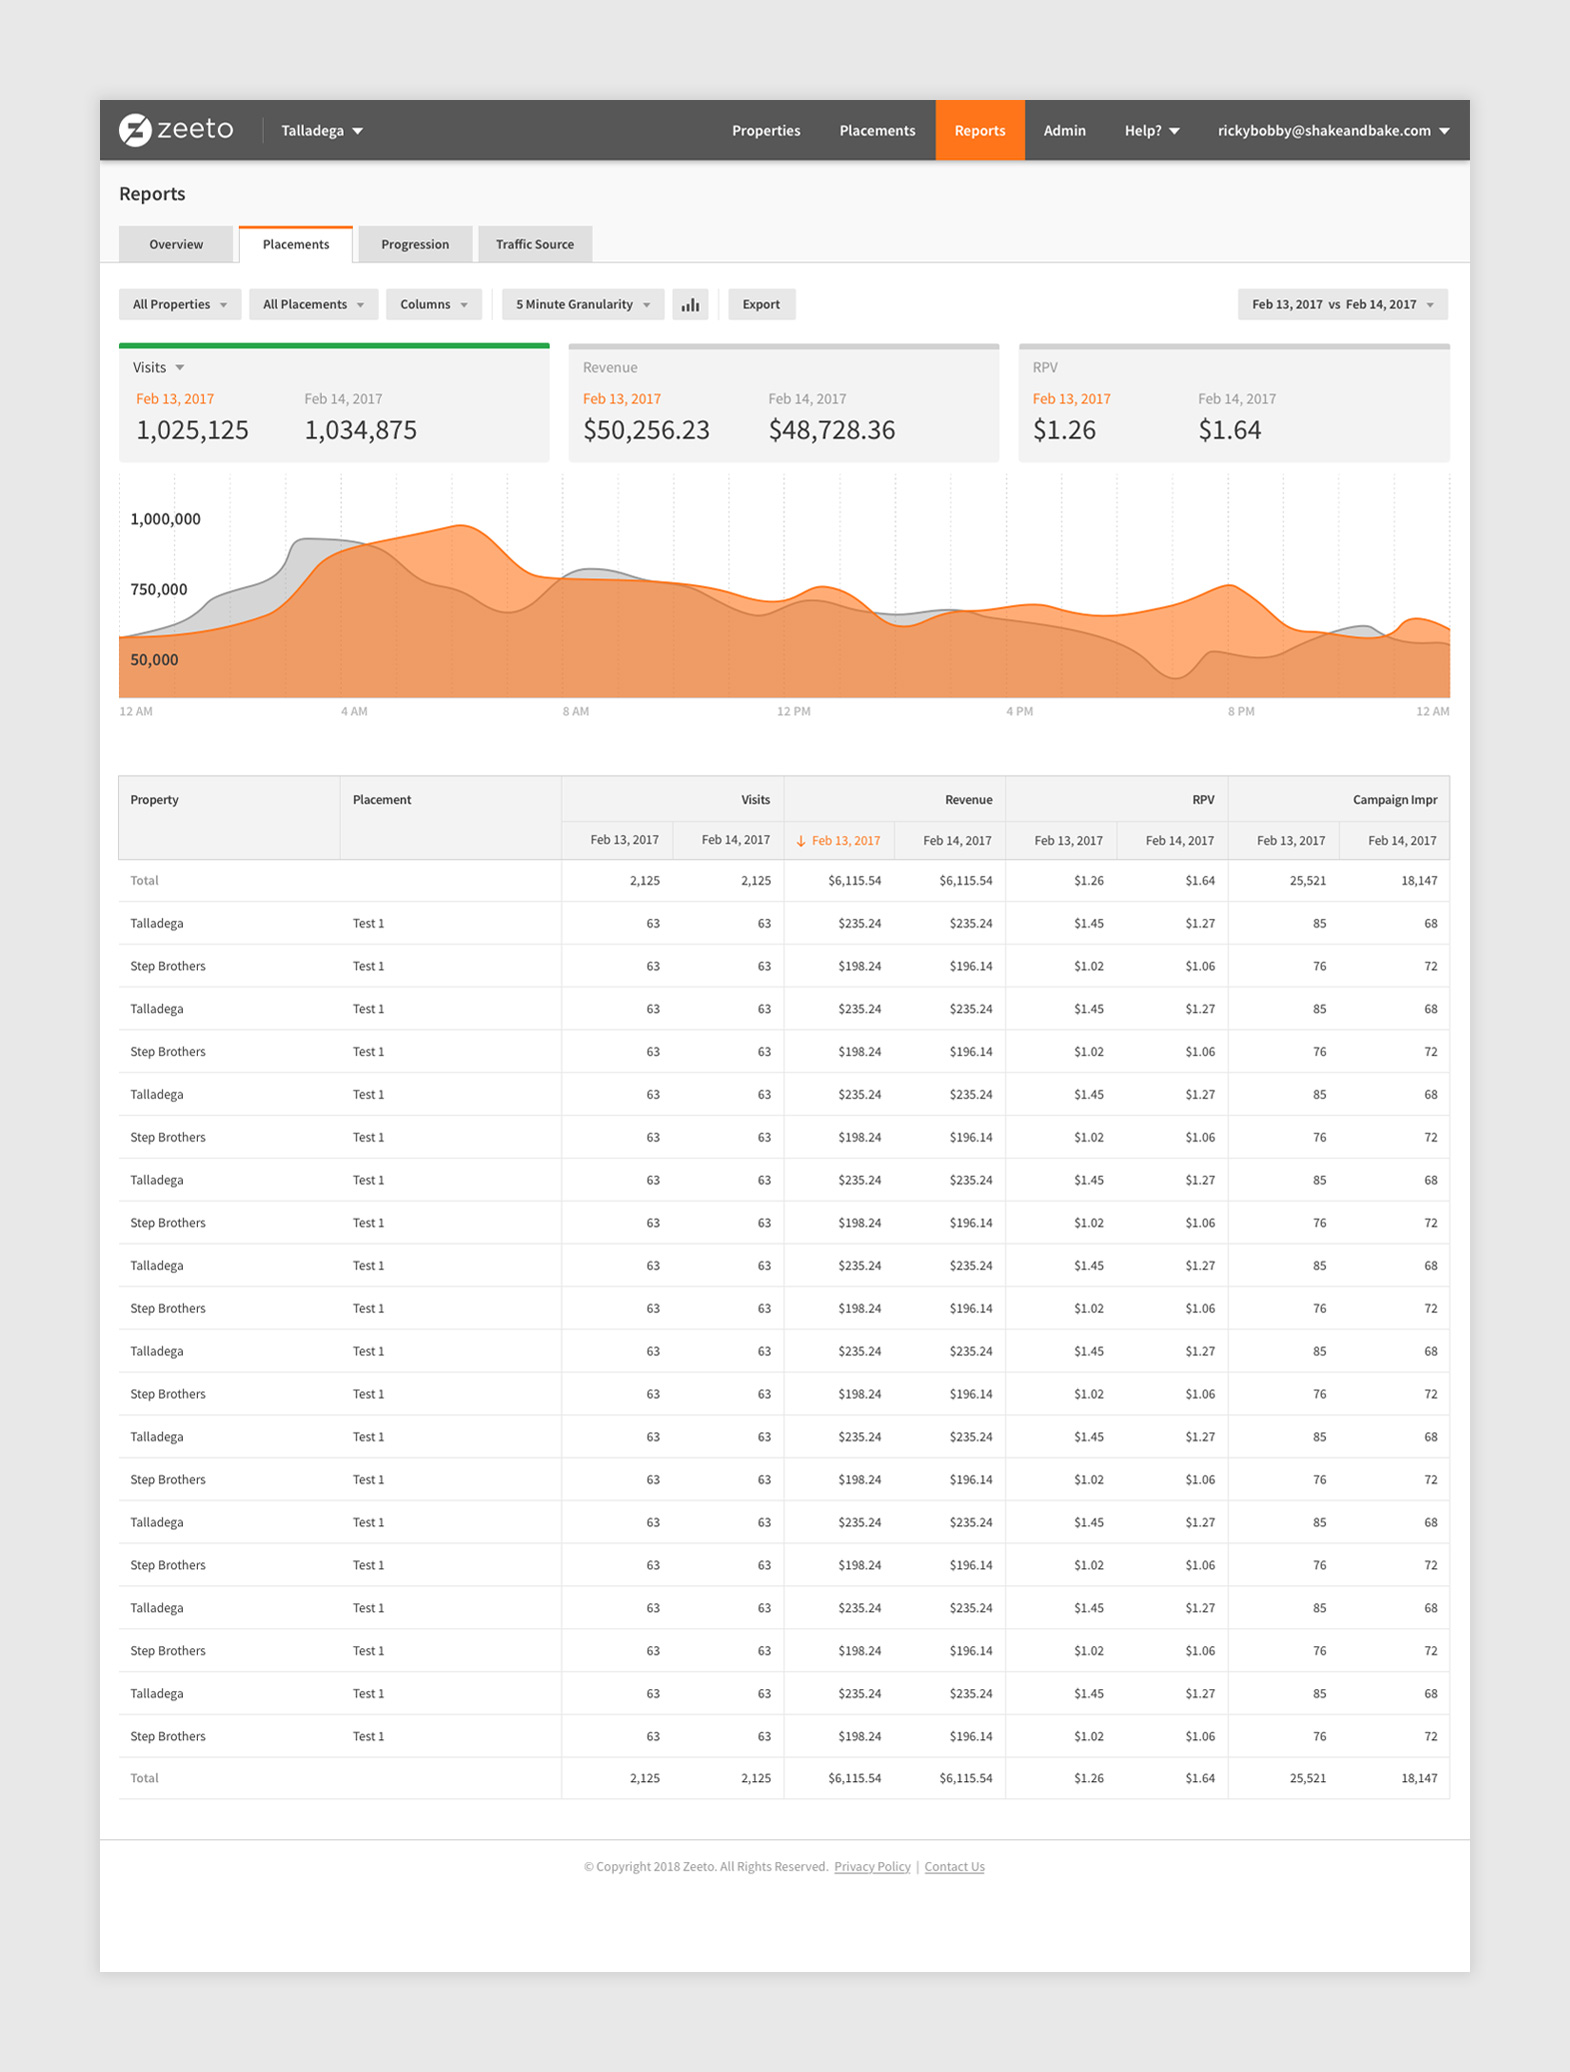Click the 4 AM label on the chart axis
Image resolution: width=1570 pixels, height=2072 pixels.
(354, 712)
